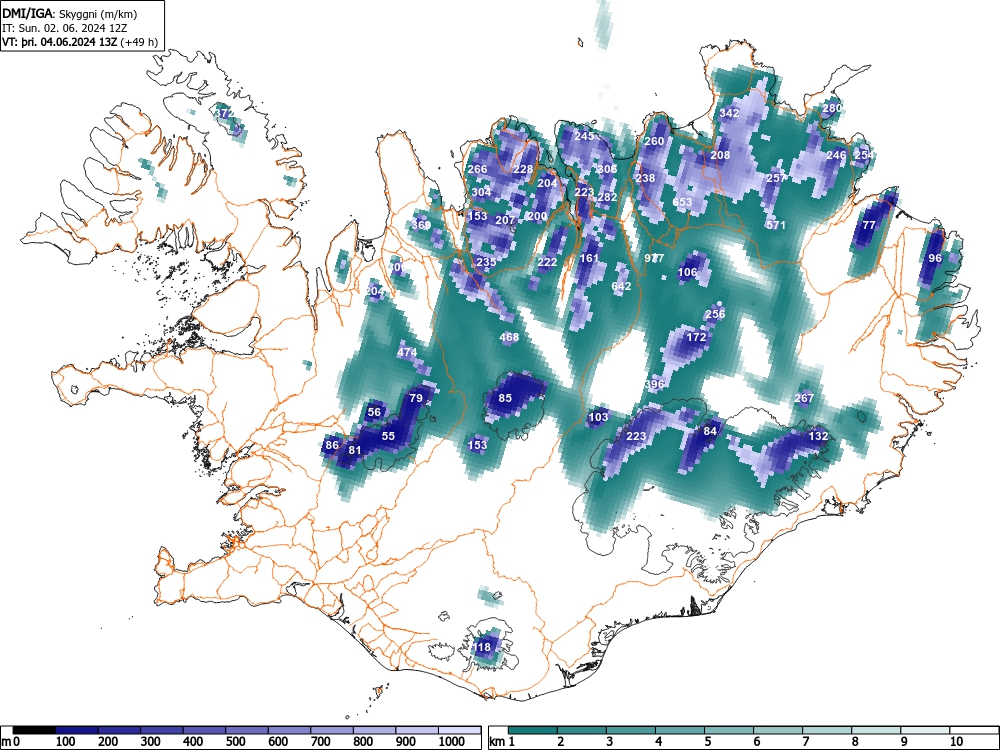
Task: Click the visibility value 369
Action: 421,225
